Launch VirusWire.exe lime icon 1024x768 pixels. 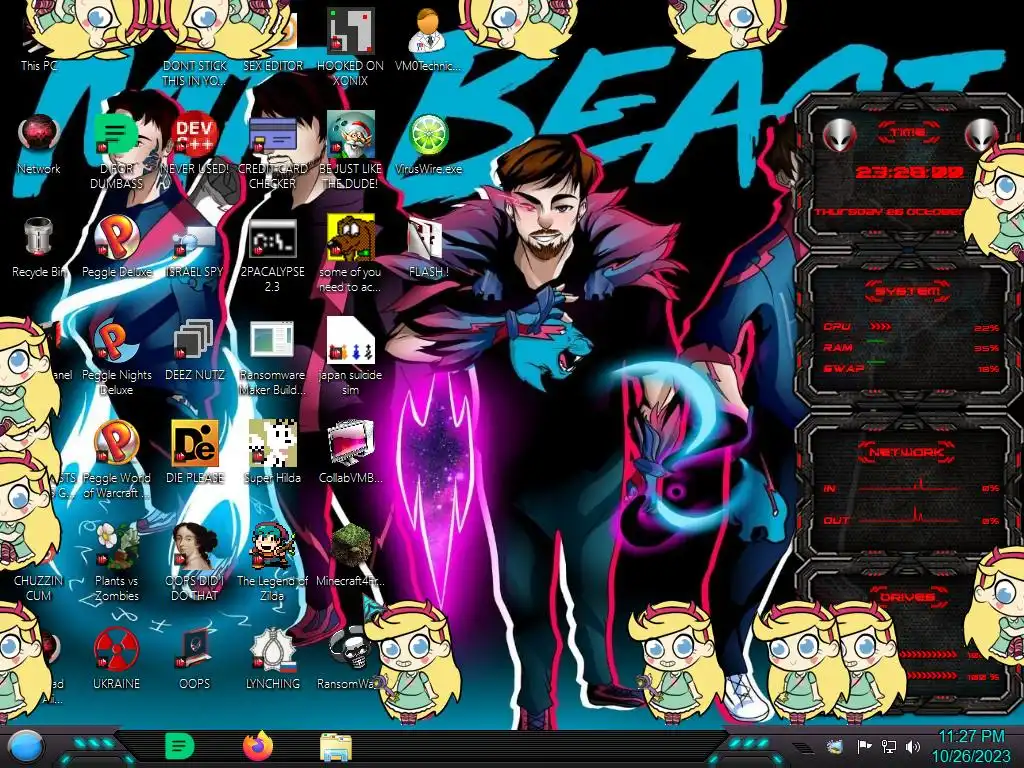tap(428, 144)
